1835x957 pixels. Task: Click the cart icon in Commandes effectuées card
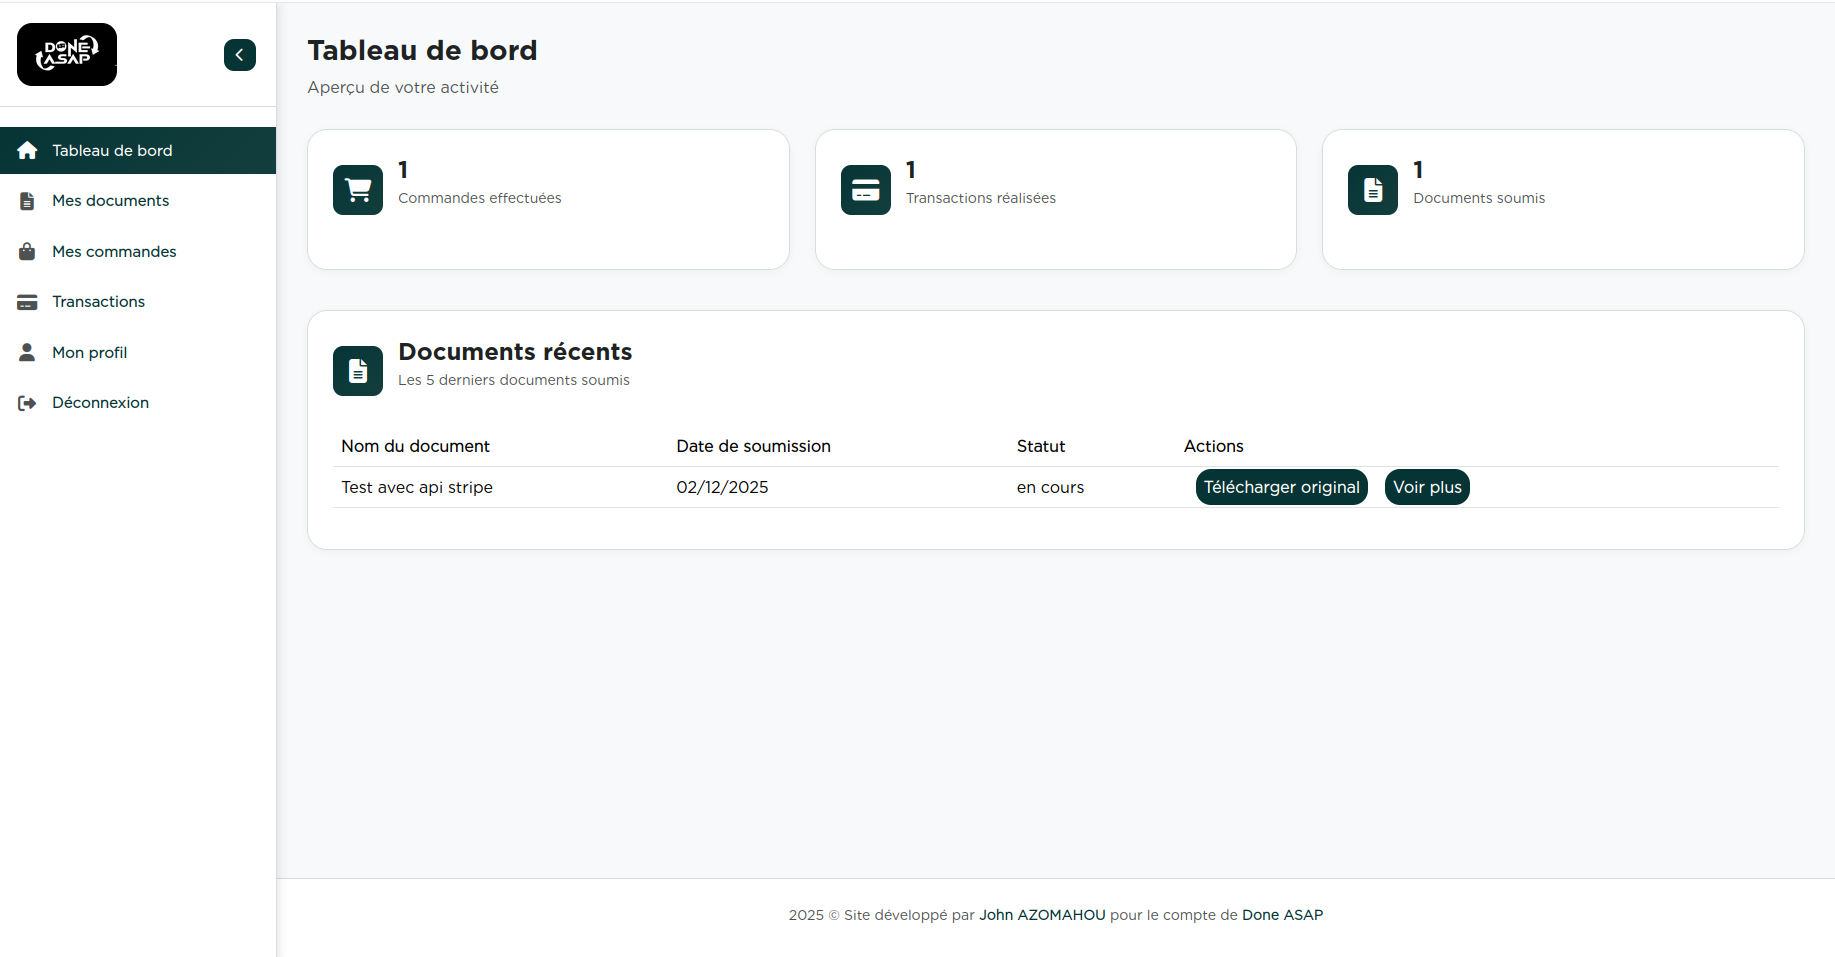point(358,190)
